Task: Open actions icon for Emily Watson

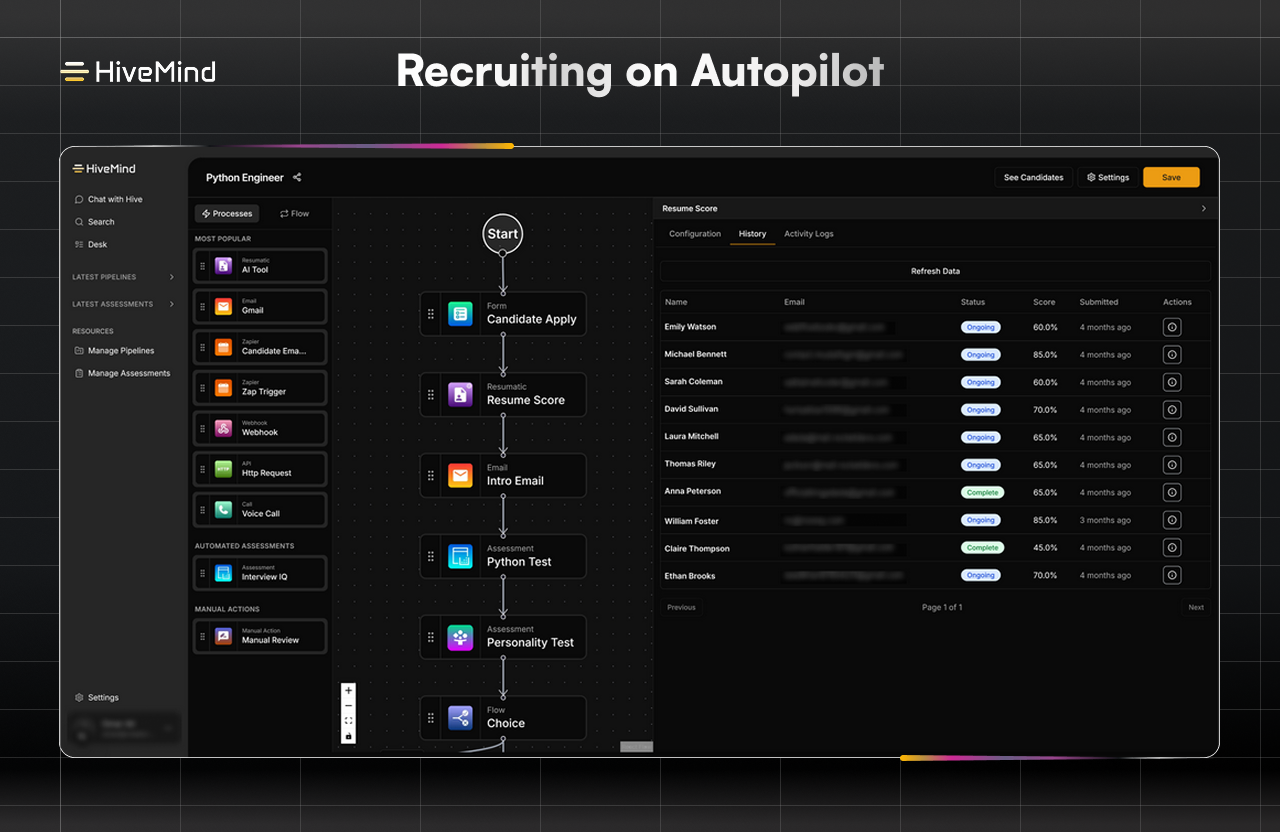Action: pyautogui.click(x=1172, y=327)
